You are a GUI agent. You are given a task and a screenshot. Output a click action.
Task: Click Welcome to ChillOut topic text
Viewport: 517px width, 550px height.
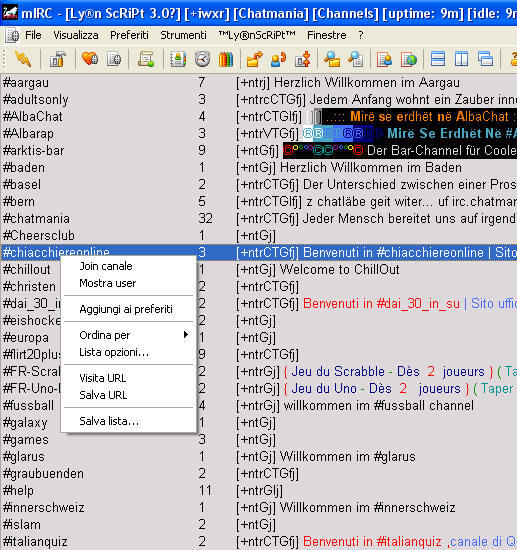340,270
